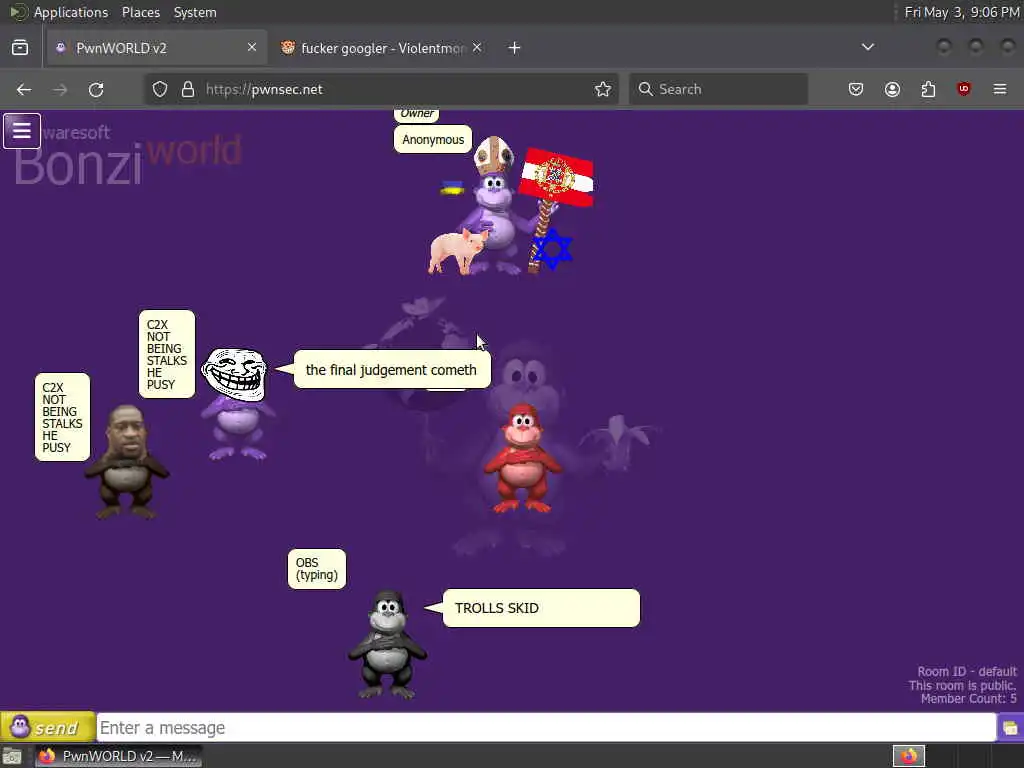Click the icon right of the message field
Screen dimensions: 1024x768
[1010, 728]
